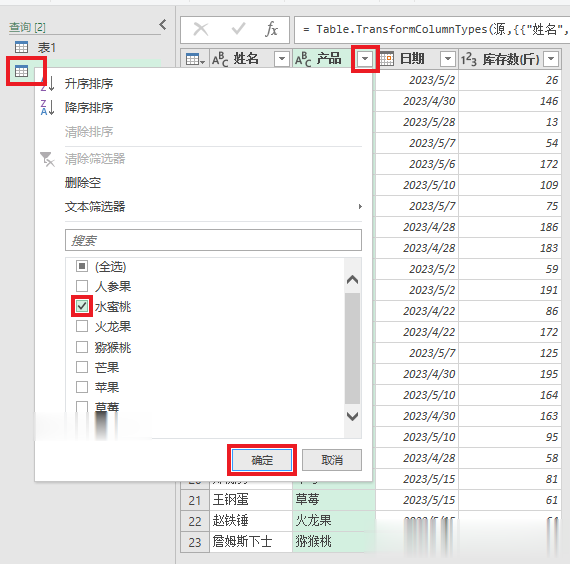This screenshot has height=564, width=570.
Task: Click the ABC type icon of 姓名 column
Action: [x=220, y=59]
